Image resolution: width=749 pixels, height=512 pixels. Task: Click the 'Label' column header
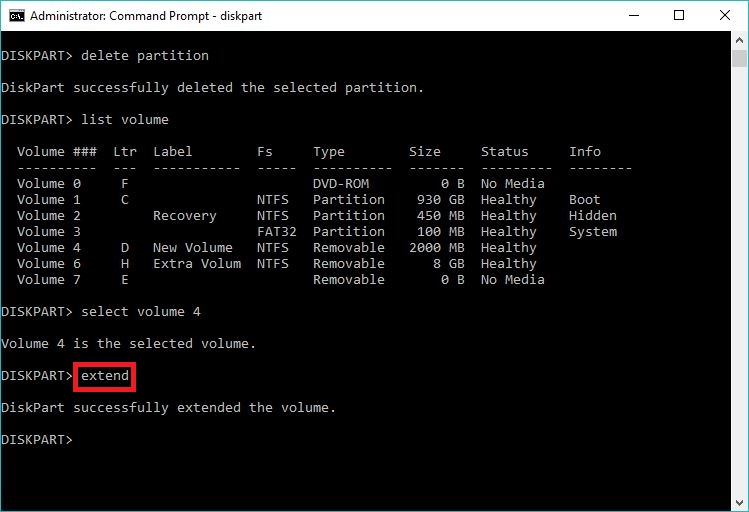(x=172, y=152)
